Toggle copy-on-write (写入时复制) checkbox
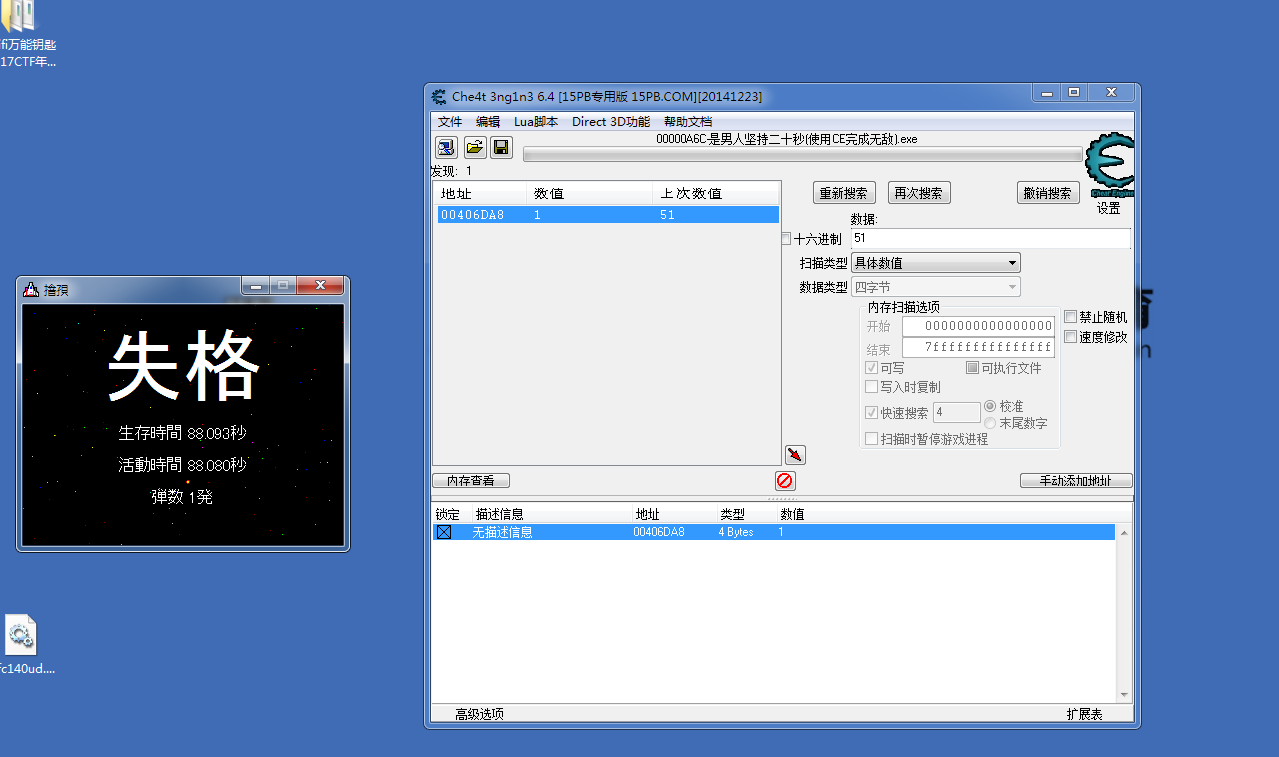 [871, 387]
